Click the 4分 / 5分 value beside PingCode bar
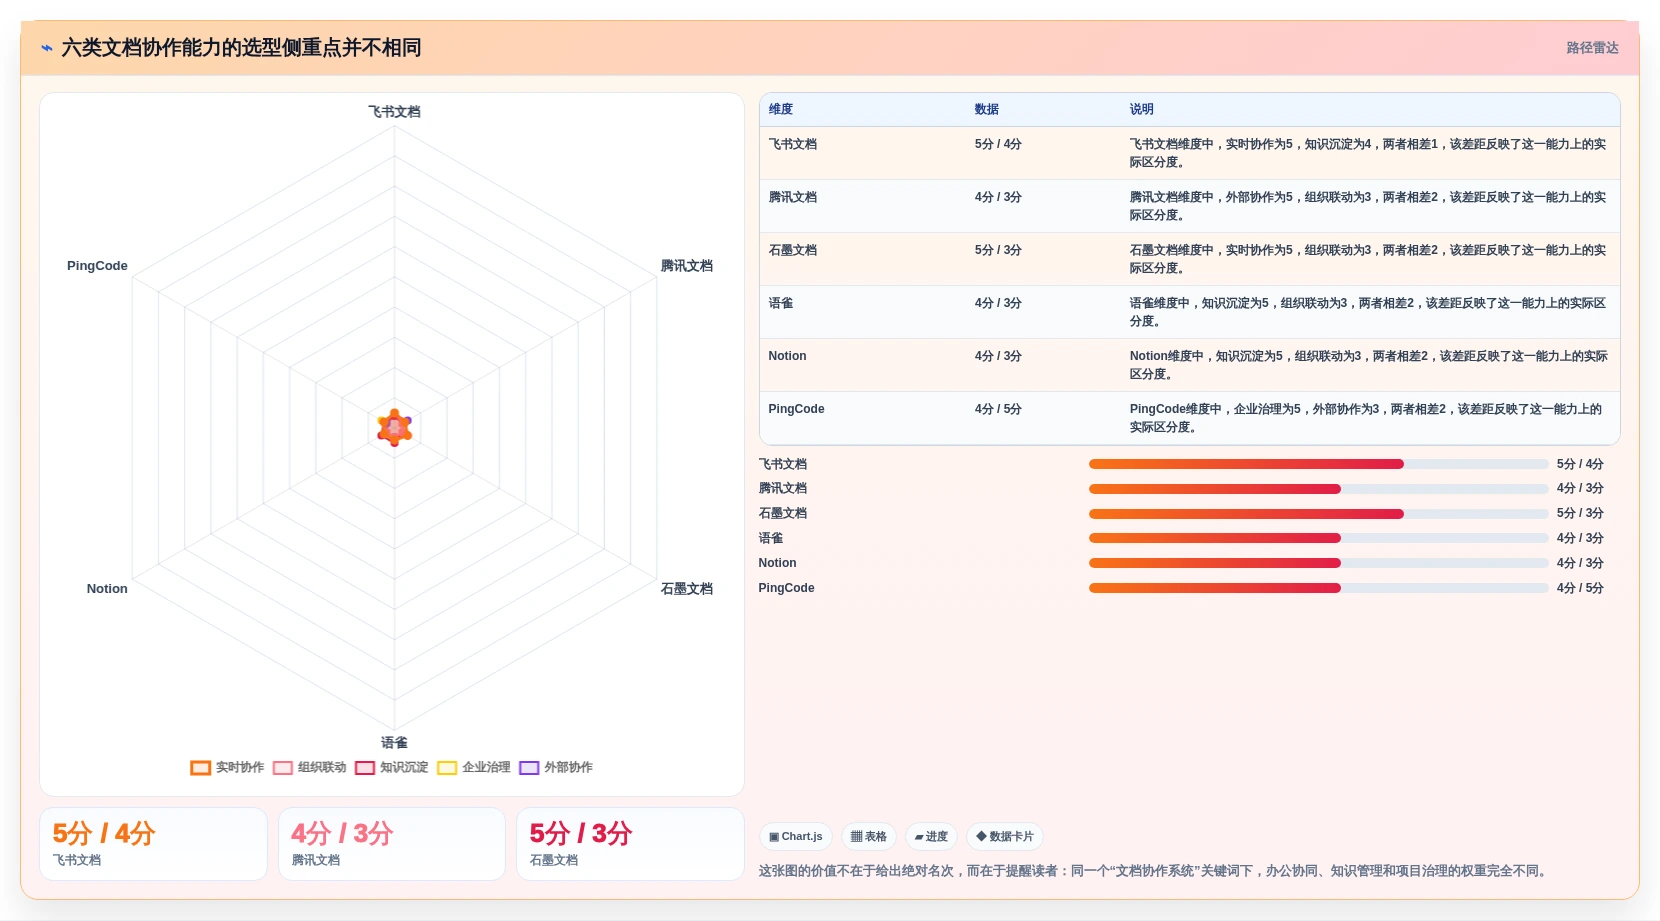Image resolution: width=1660 pixels, height=921 pixels. [1580, 588]
